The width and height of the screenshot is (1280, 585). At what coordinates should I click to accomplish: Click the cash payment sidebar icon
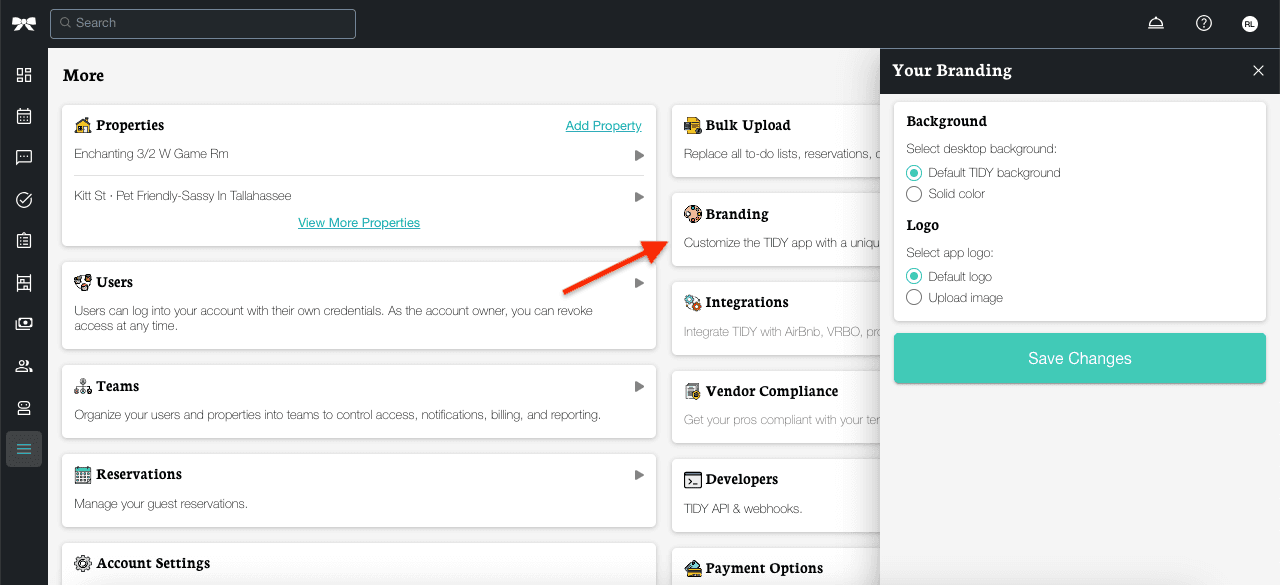[24, 324]
